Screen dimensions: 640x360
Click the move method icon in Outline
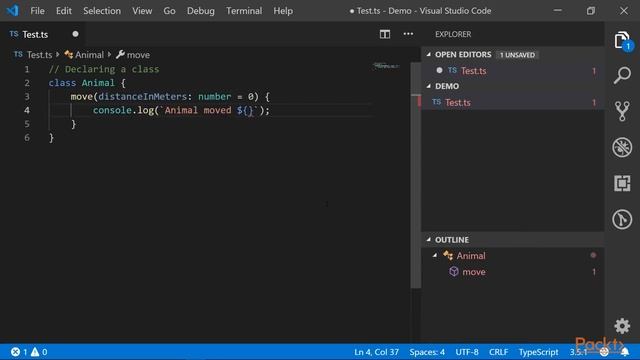coord(453,271)
